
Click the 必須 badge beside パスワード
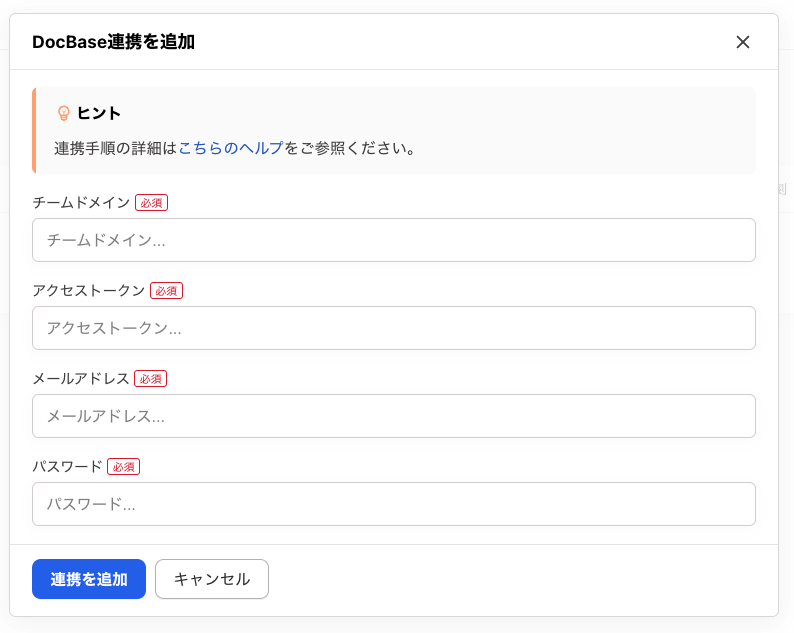124,467
